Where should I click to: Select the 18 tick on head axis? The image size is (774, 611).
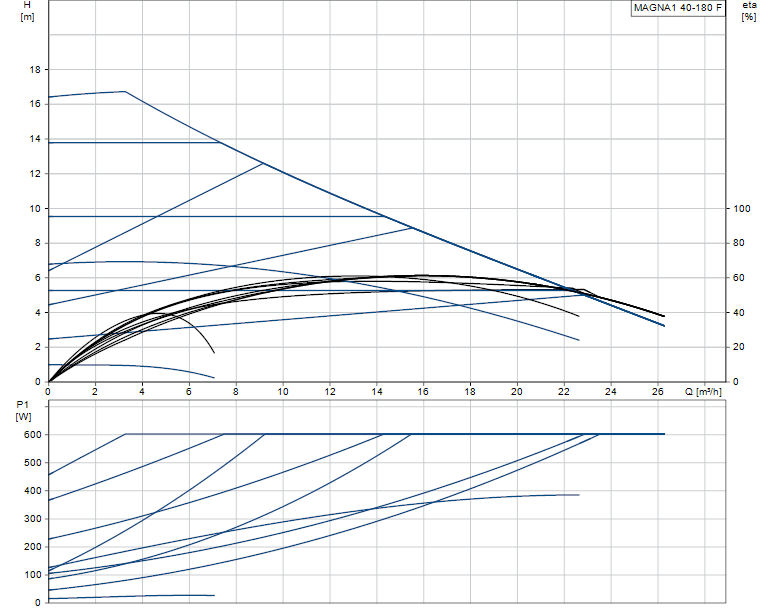point(34,70)
